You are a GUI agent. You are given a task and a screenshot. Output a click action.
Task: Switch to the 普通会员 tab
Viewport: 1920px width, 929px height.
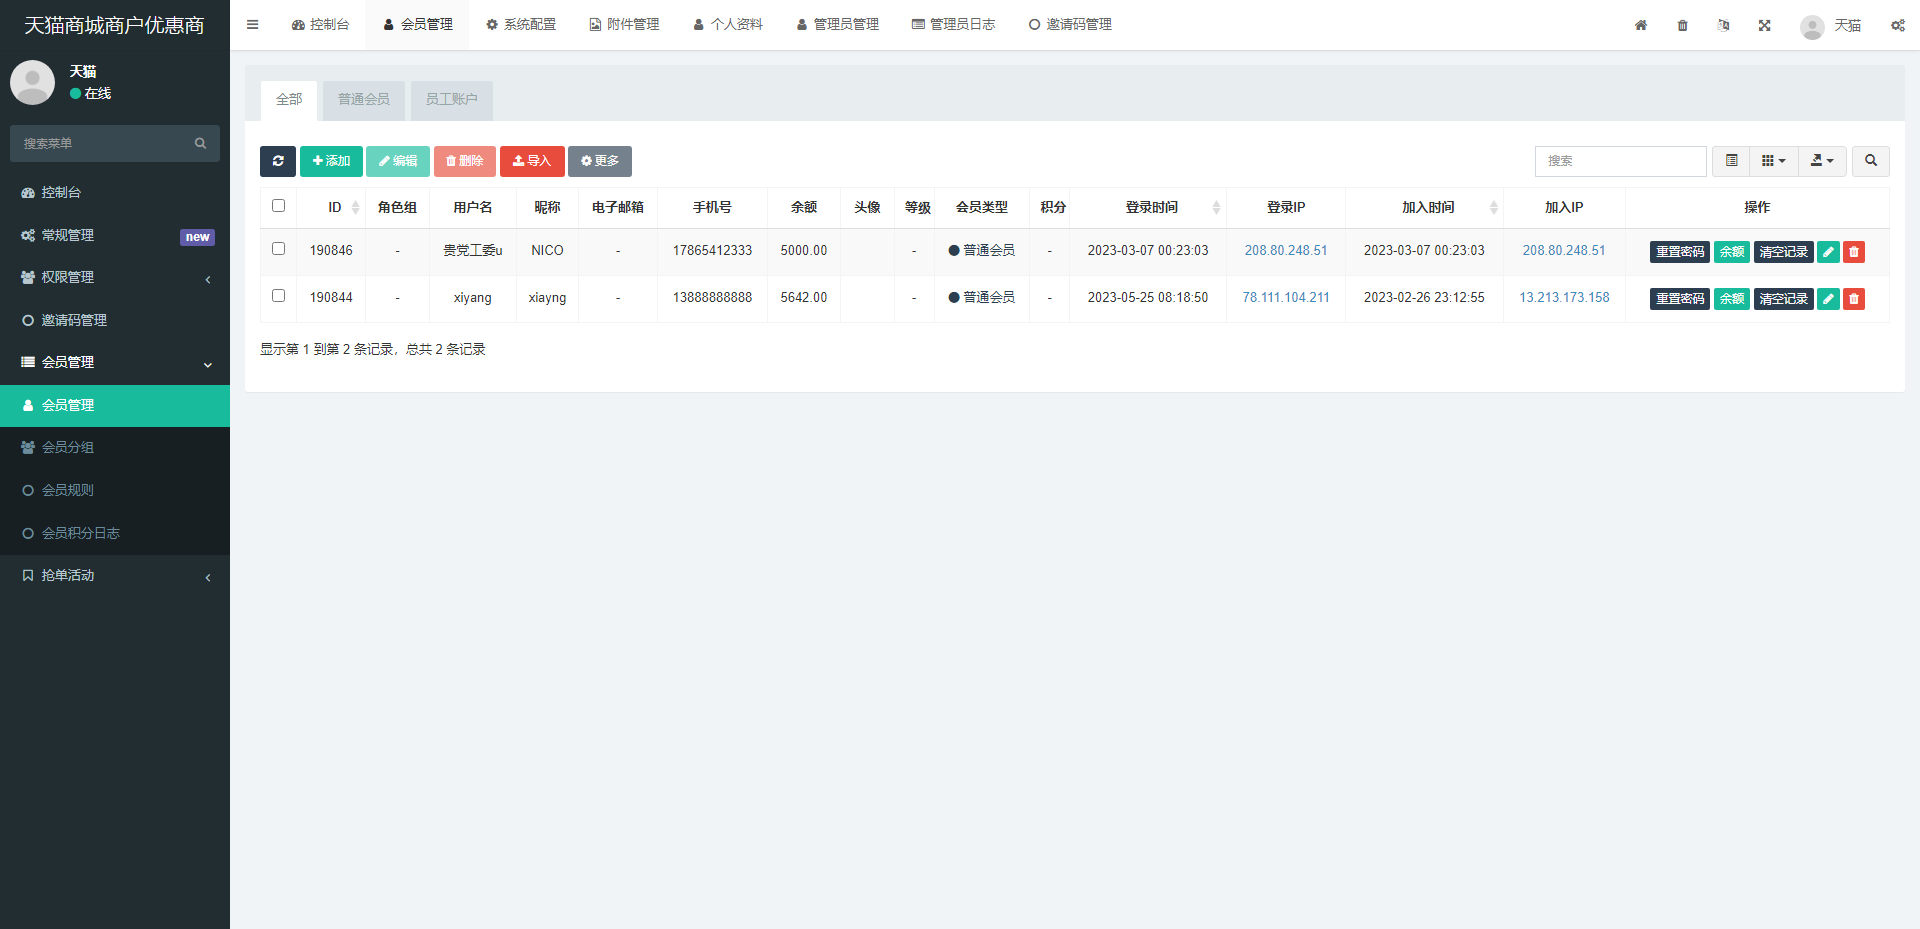point(363,100)
